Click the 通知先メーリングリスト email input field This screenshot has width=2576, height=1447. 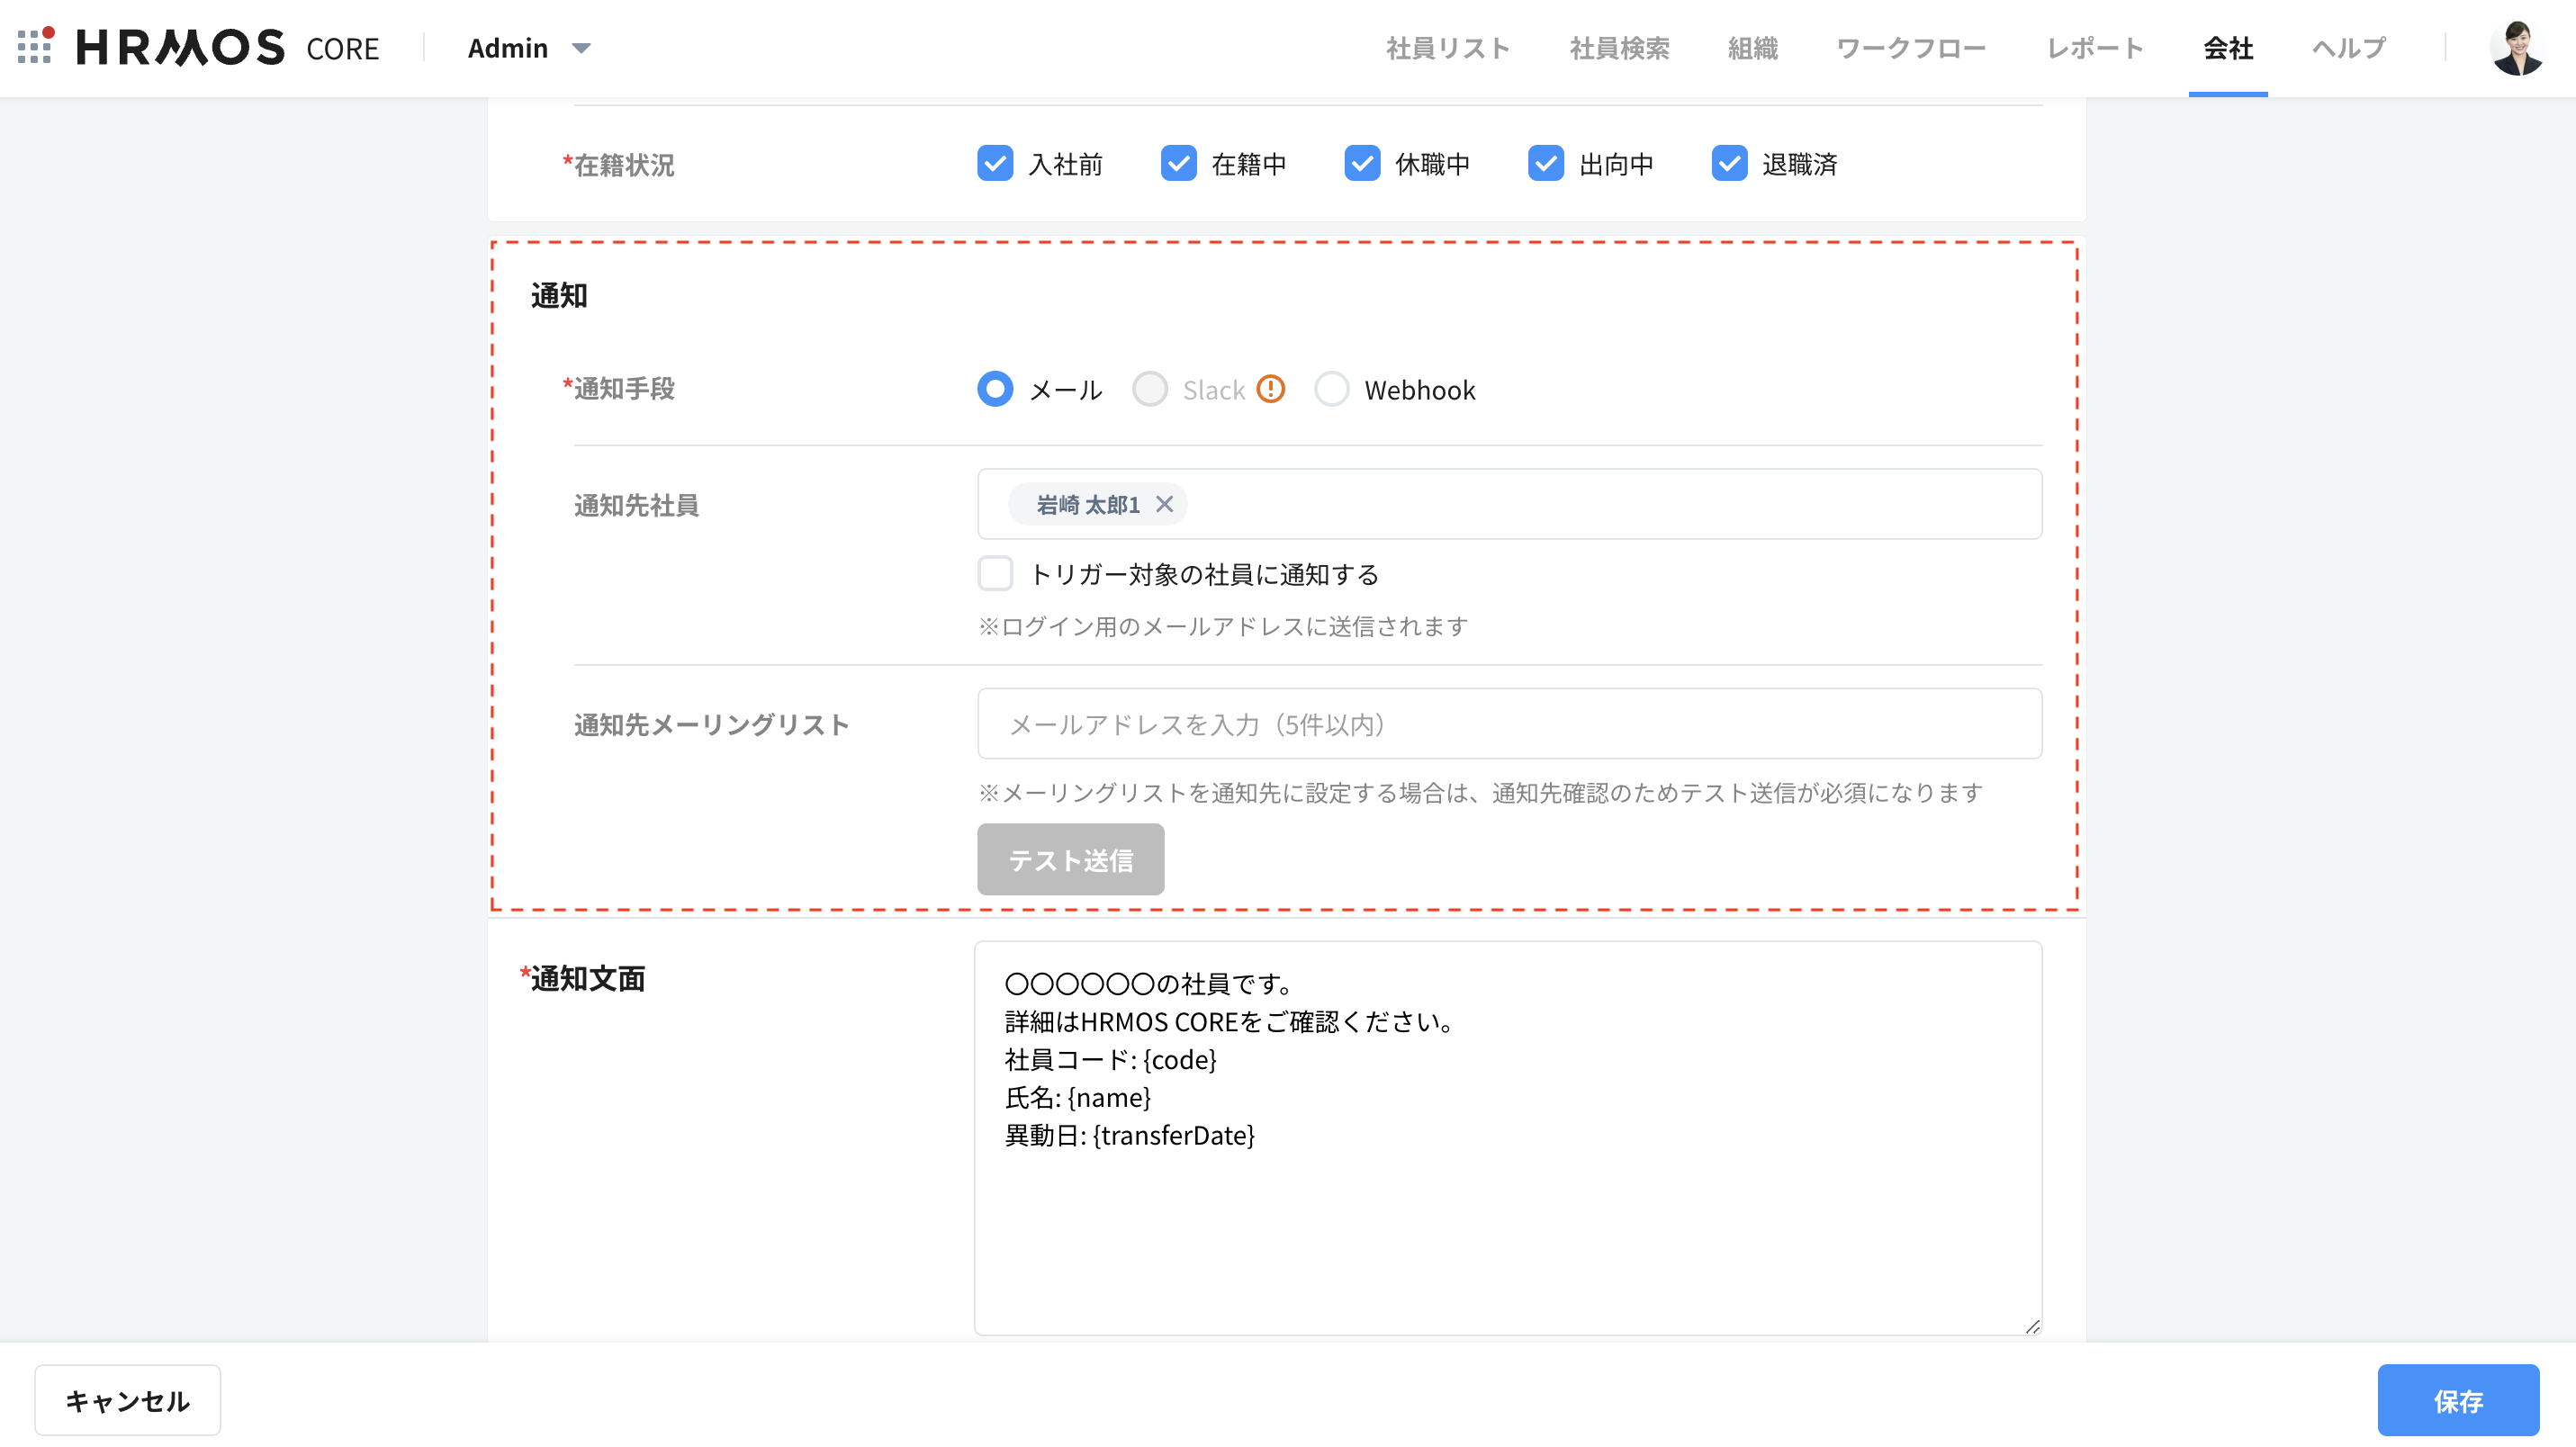click(1400, 724)
